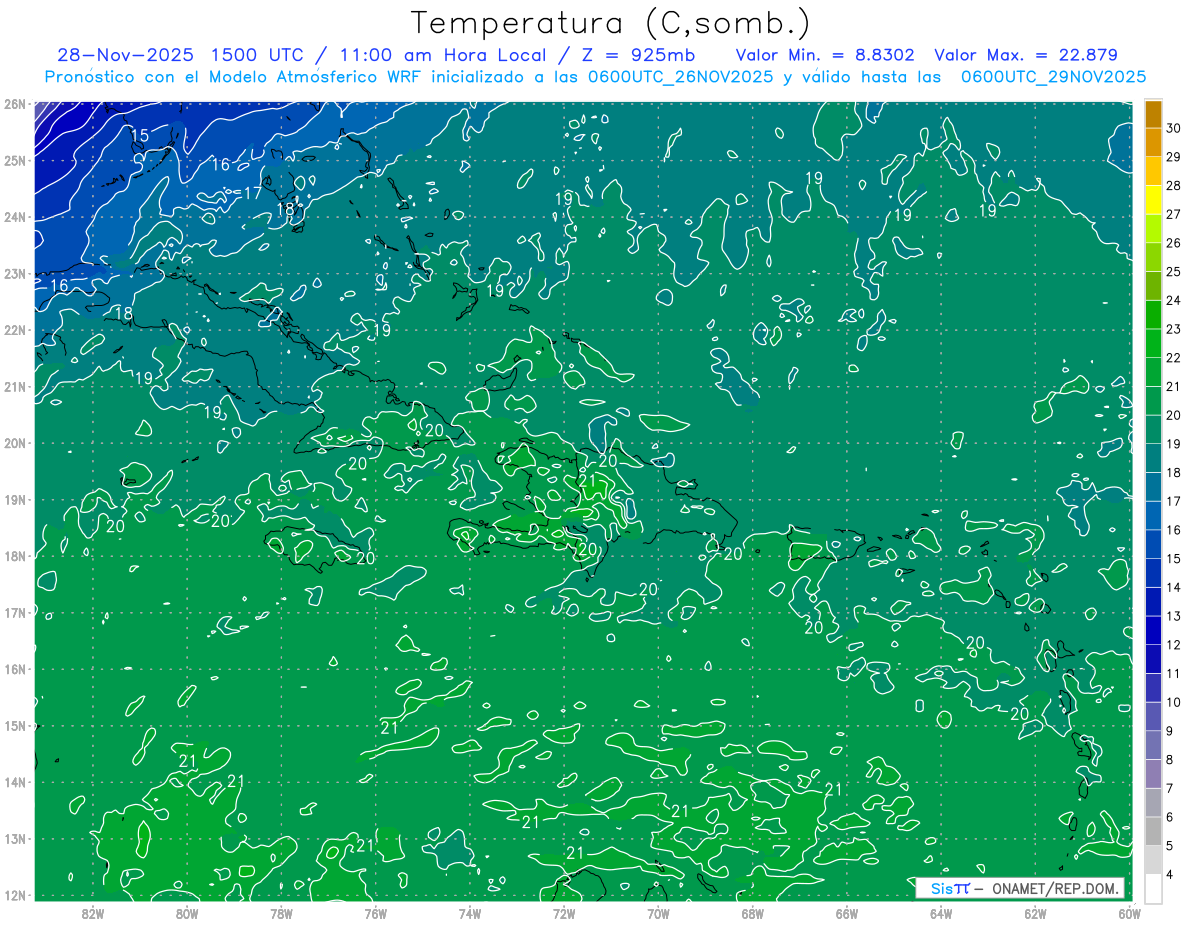1200x927 pixels.
Task: Click the '64W' longitude axis label
Action: click(941, 914)
